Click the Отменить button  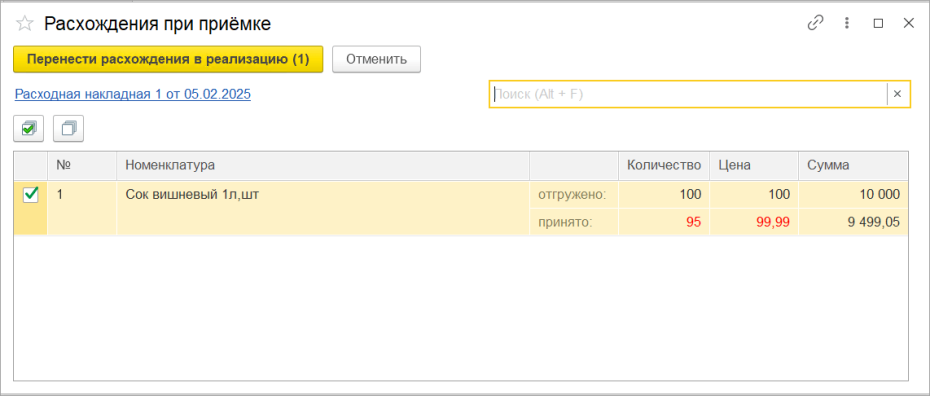[x=376, y=59]
